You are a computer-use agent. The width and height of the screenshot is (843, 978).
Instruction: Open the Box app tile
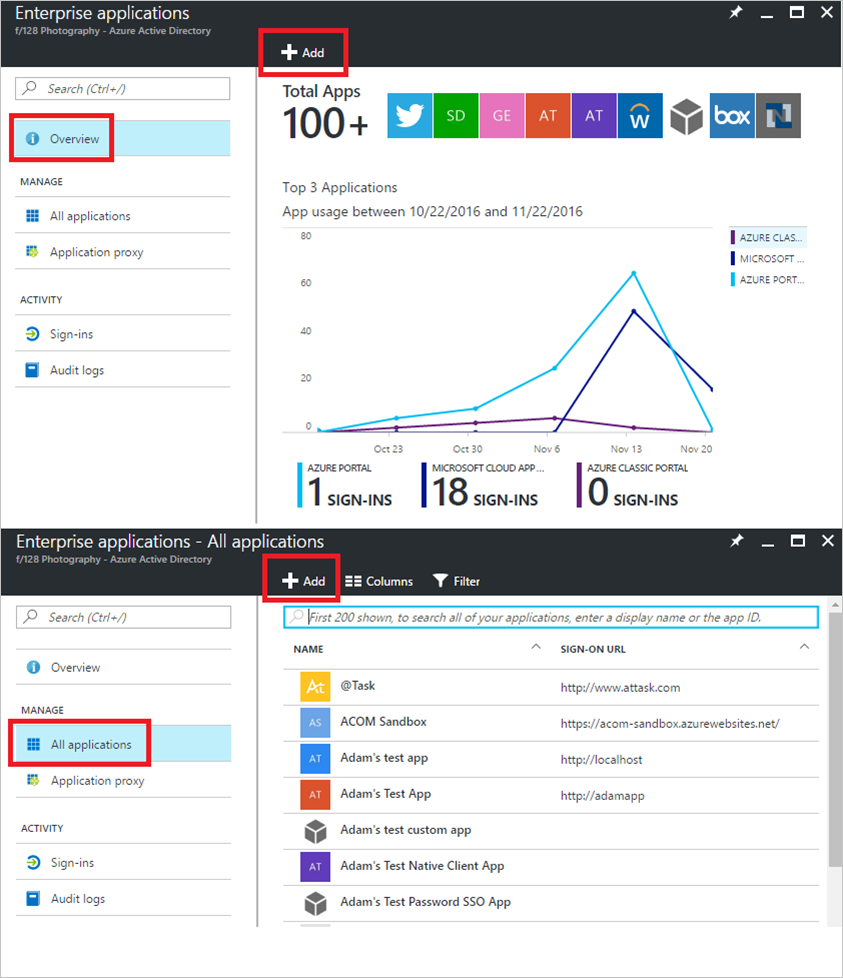click(732, 115)
